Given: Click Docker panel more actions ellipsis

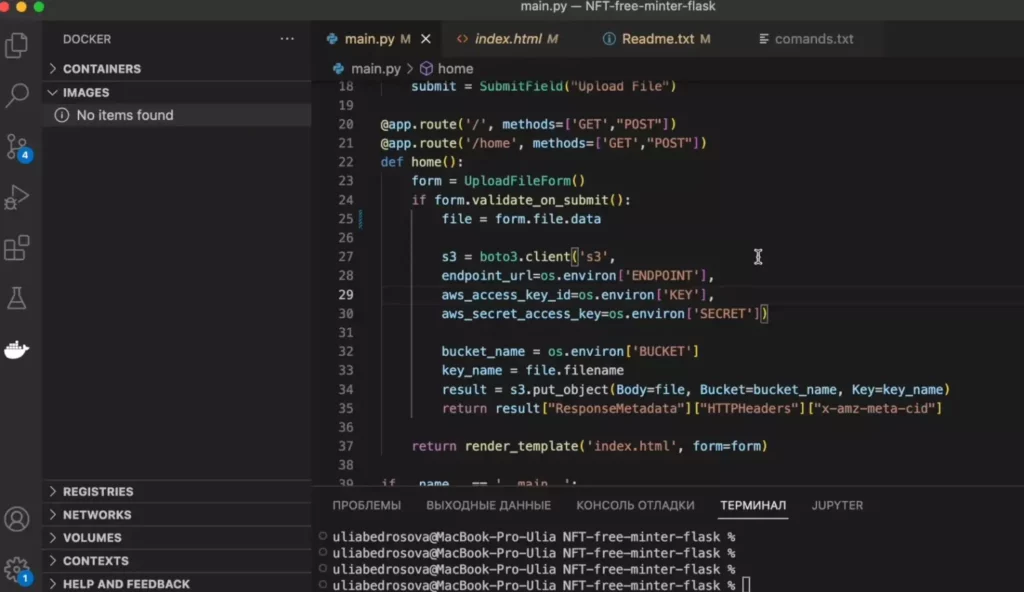Looking at the screenshot, I should point(287,39).
